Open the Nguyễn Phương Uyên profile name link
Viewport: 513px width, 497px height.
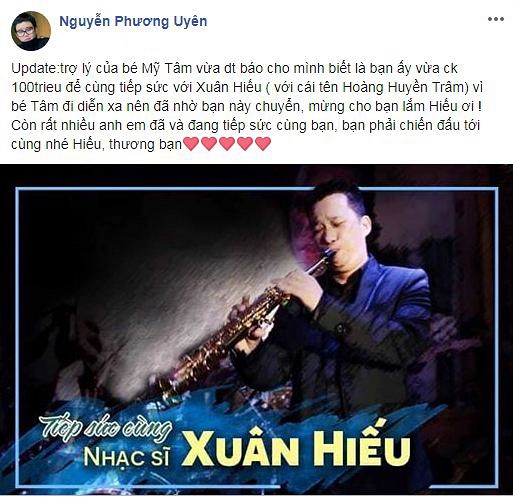pyautogui.click(x=133, y=21)
